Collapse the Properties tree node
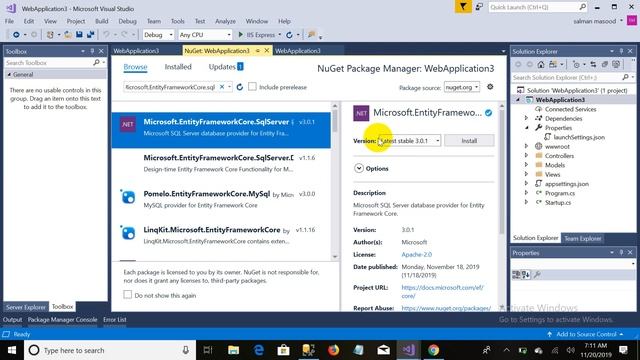Viewport: 640px width, 360px height. pos(526,128)
